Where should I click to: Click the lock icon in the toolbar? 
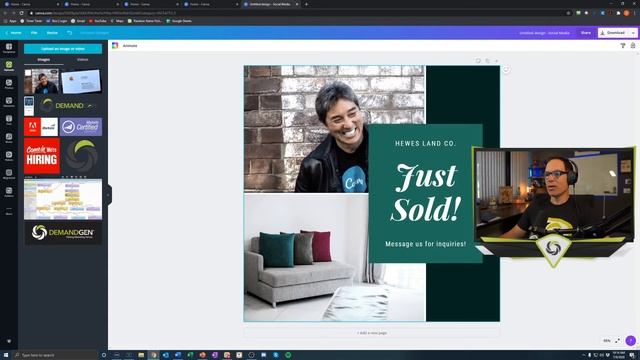633,46
